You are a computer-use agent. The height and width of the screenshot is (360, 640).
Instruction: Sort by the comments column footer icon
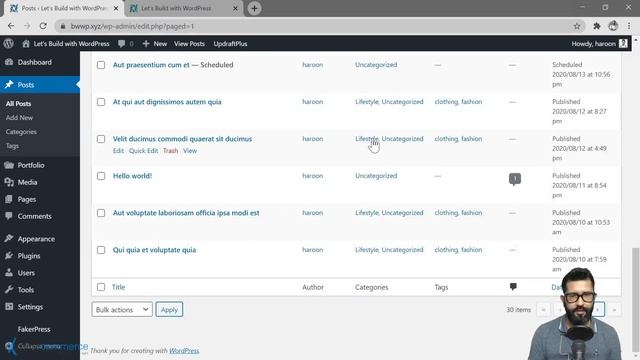513,287
